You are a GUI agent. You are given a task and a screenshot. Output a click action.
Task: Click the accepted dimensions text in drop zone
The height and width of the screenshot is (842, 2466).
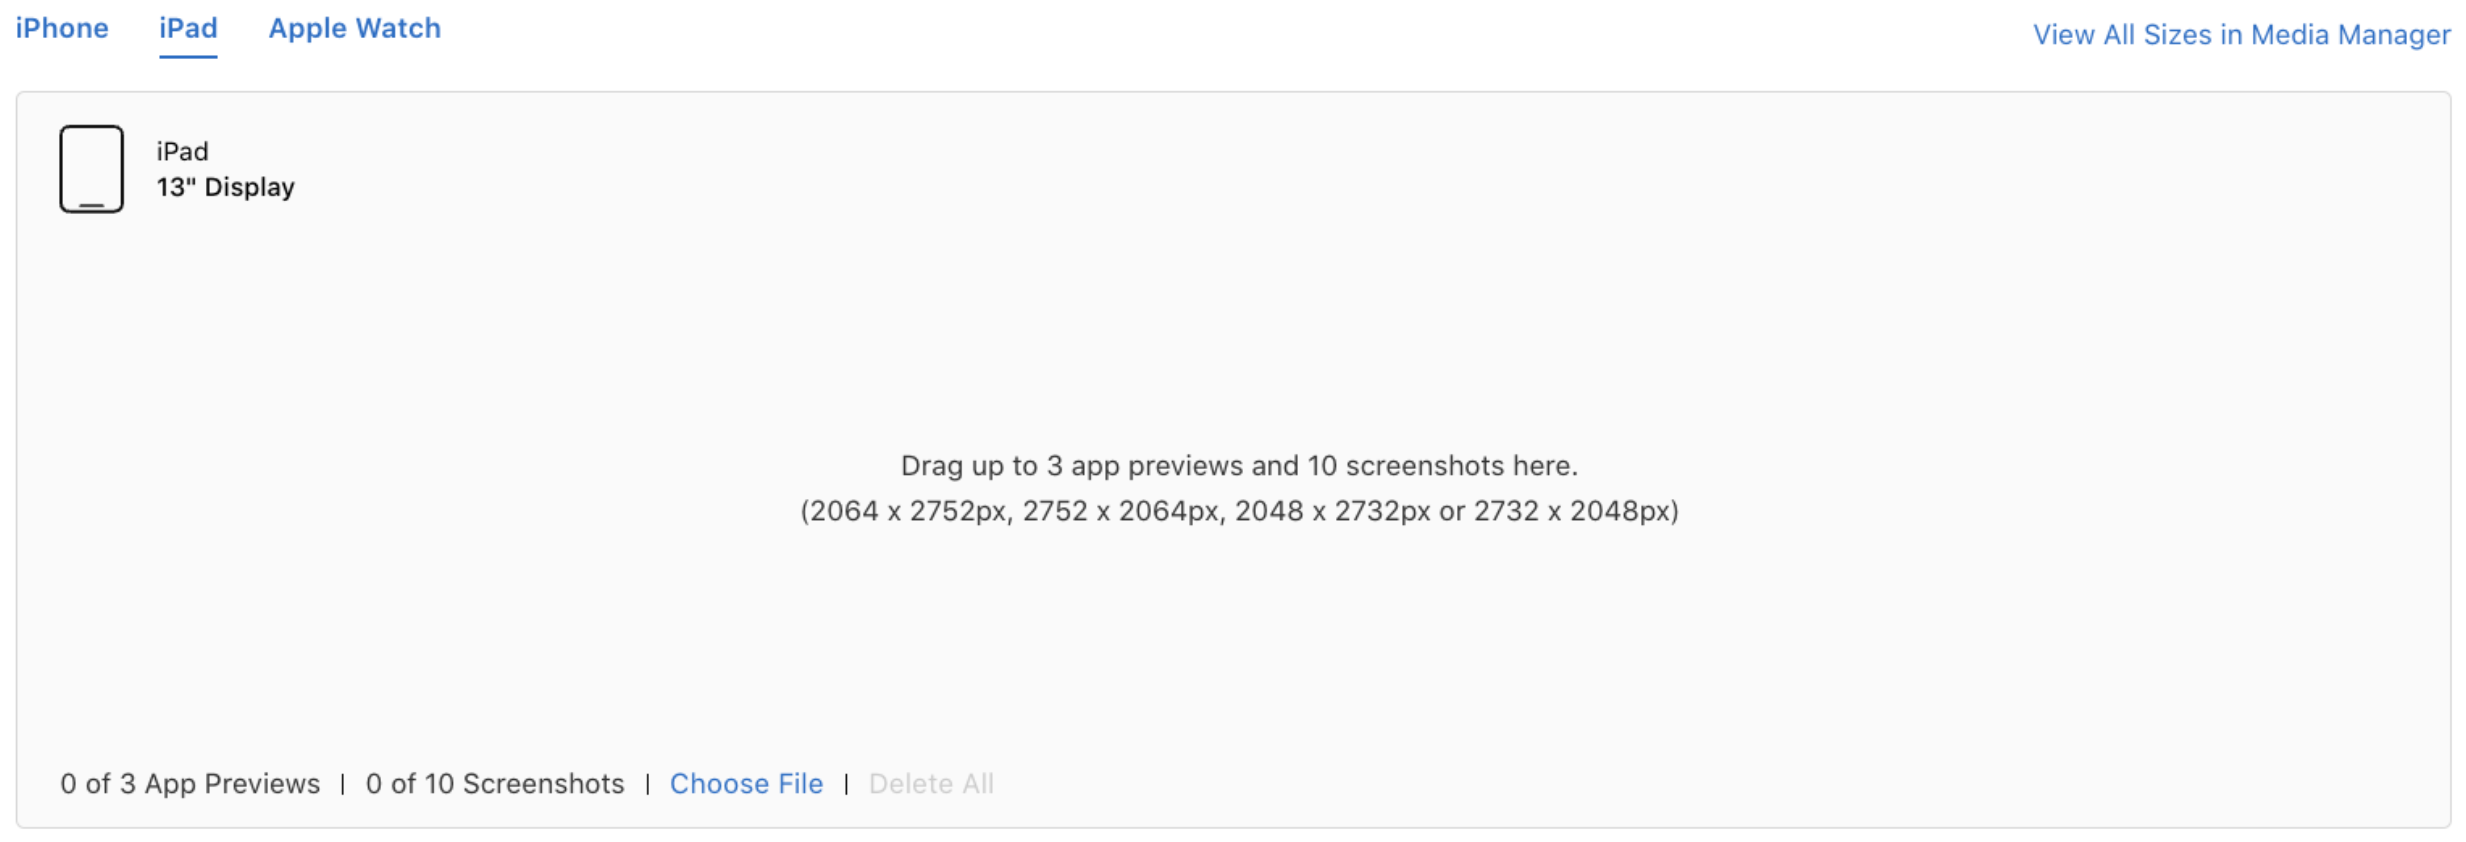point(1239,510)
